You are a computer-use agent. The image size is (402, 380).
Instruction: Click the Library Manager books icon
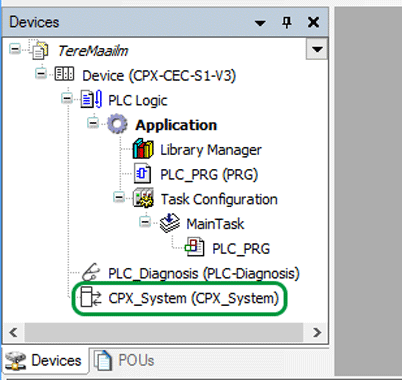coord(143,149)
